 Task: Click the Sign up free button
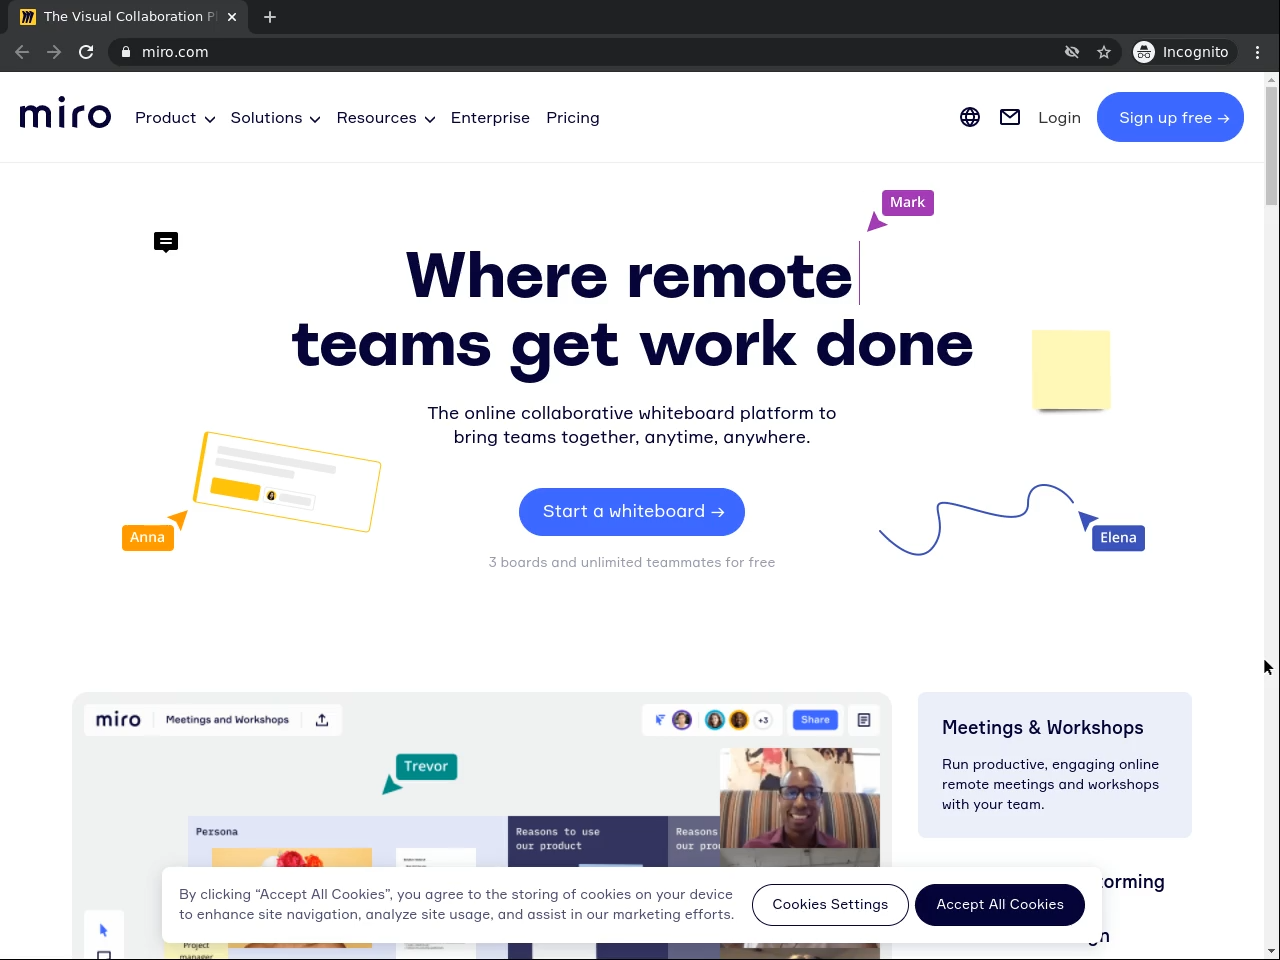1170,117
